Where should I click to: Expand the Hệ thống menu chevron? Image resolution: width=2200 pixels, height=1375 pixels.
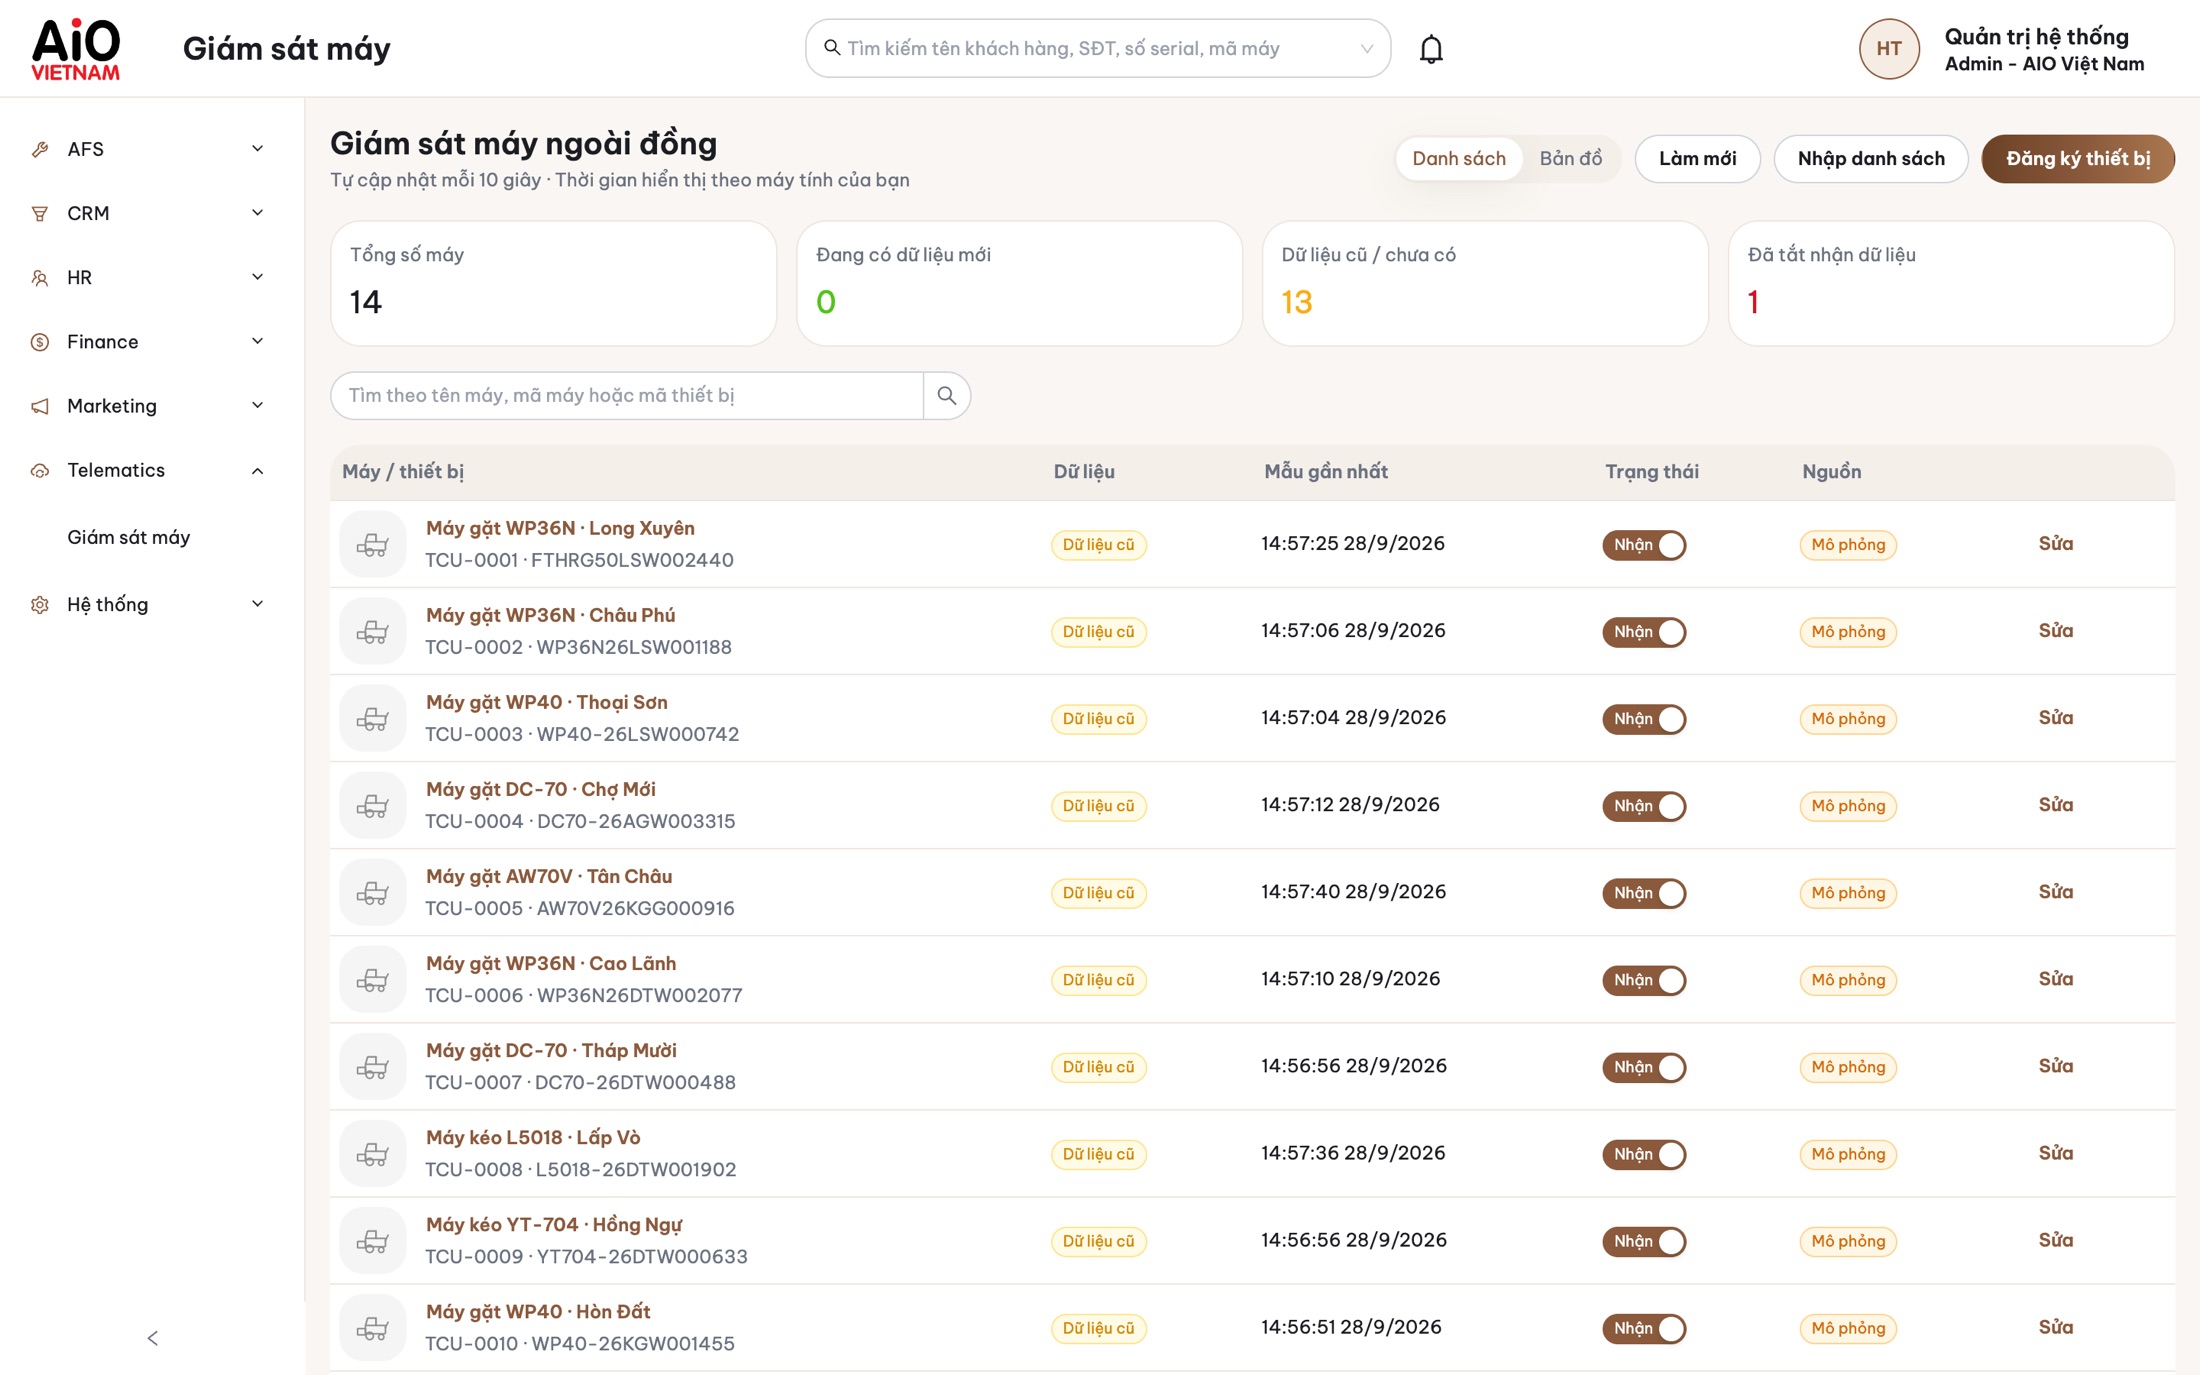pyautogui.click(x=257, y=604)
